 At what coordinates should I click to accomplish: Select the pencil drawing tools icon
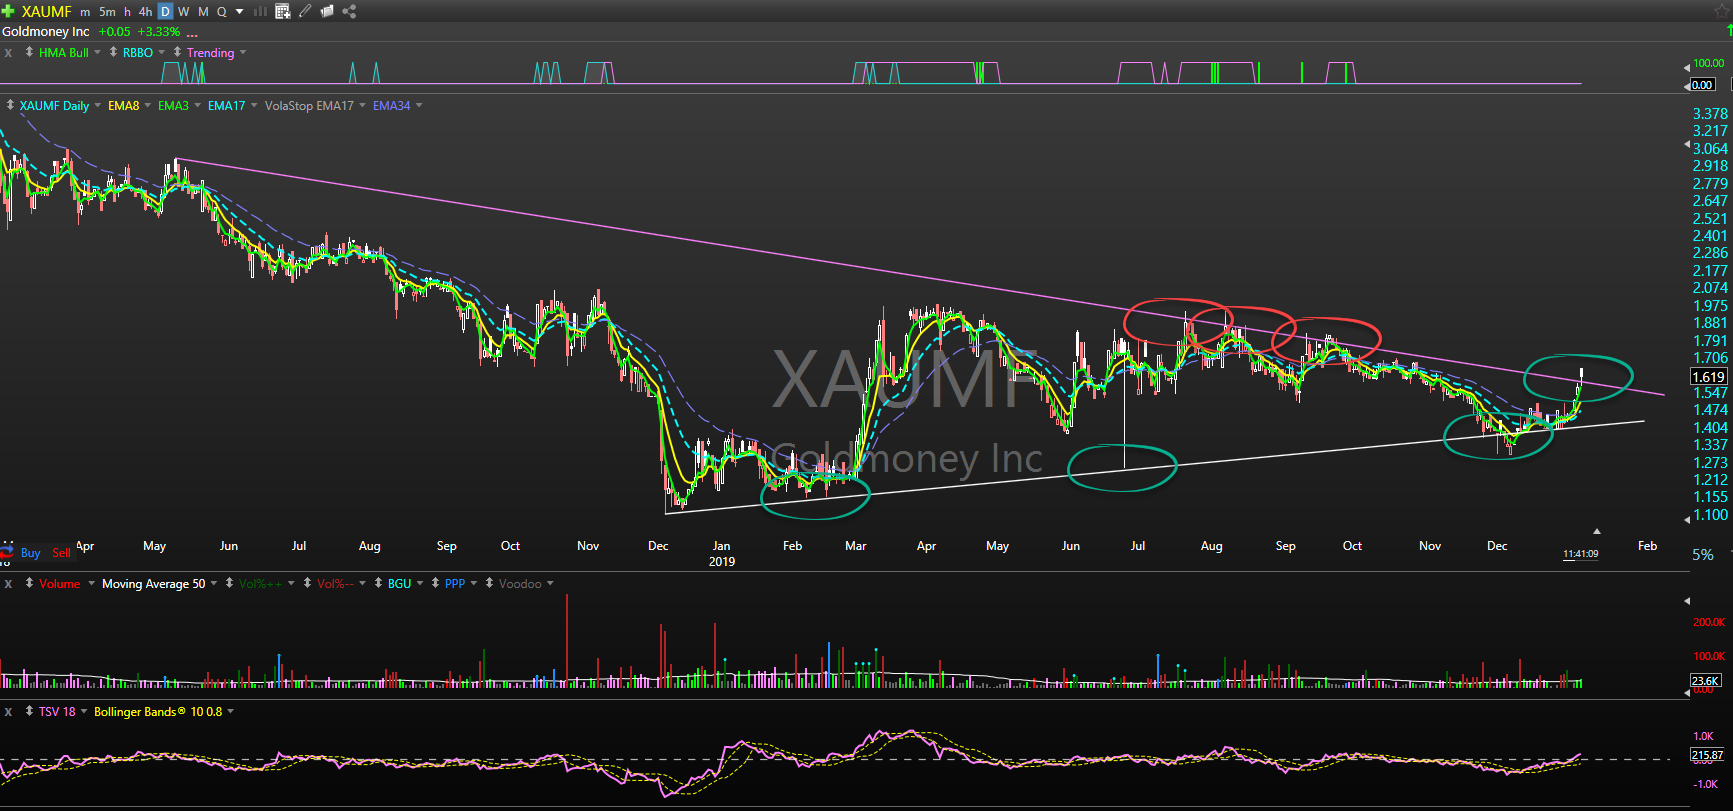(305, 11)
